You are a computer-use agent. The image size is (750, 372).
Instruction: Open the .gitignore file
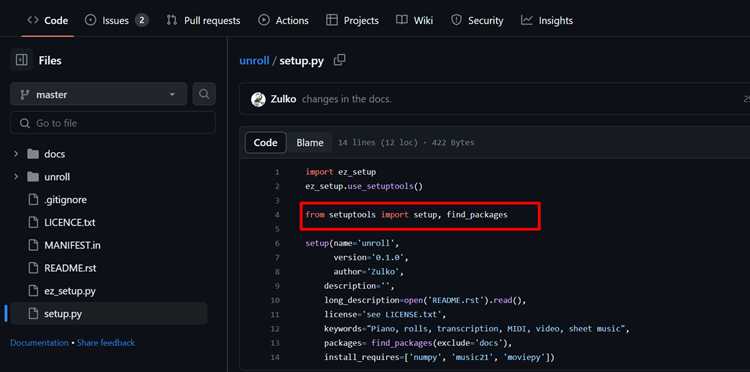pyautogui.click(x=66, y=200)
